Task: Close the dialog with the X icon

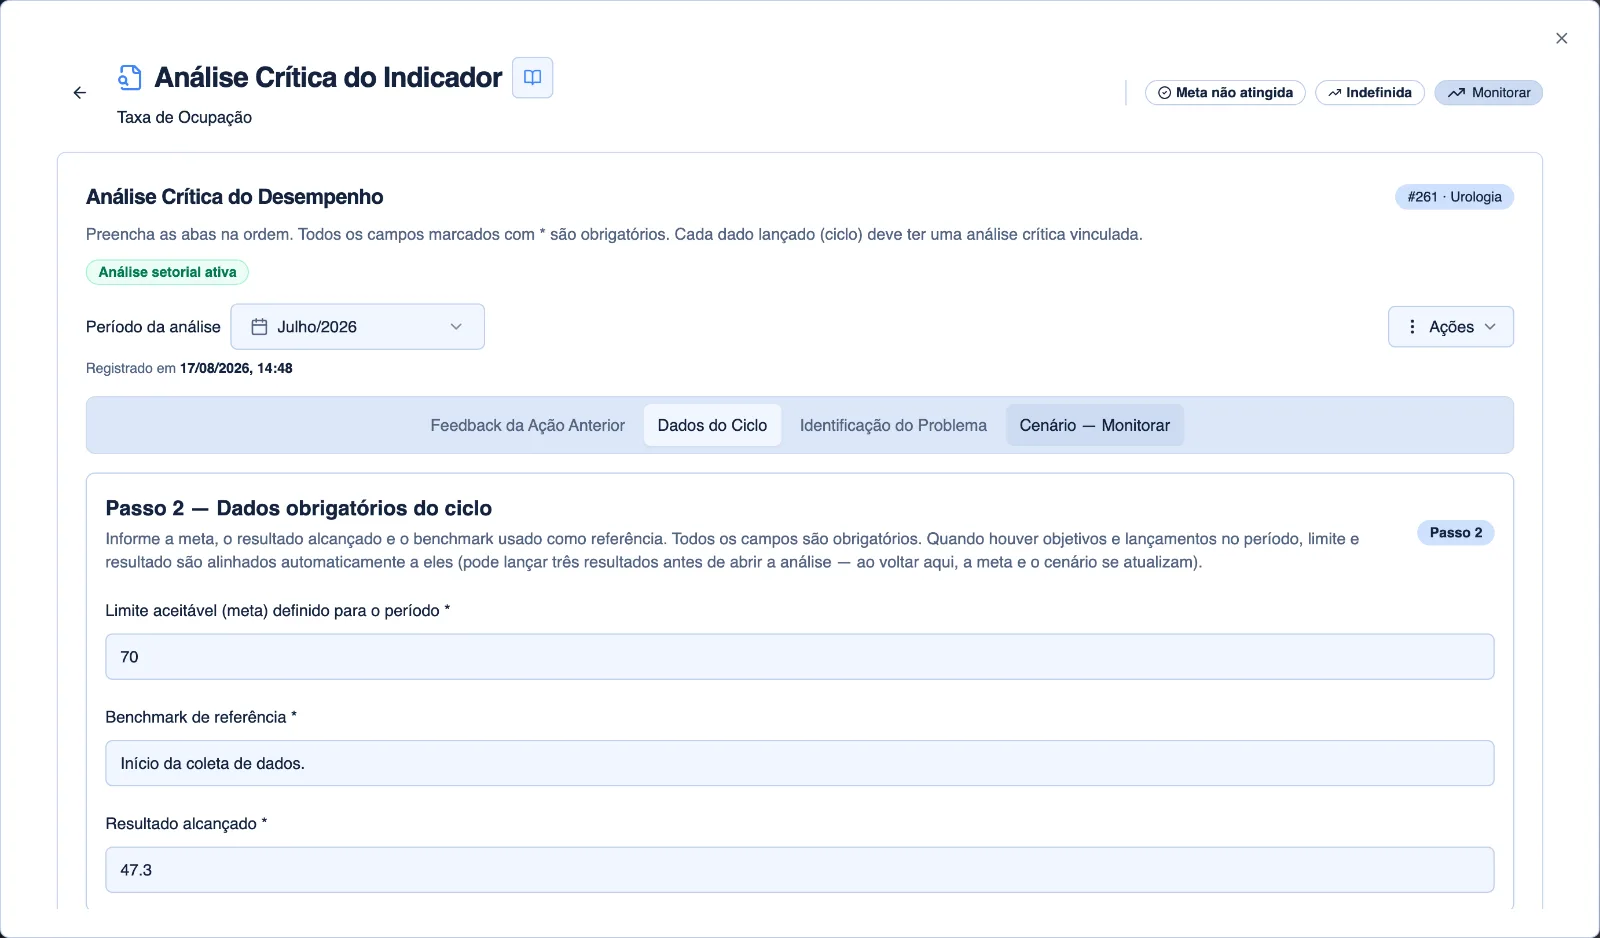Action: 1562,38
